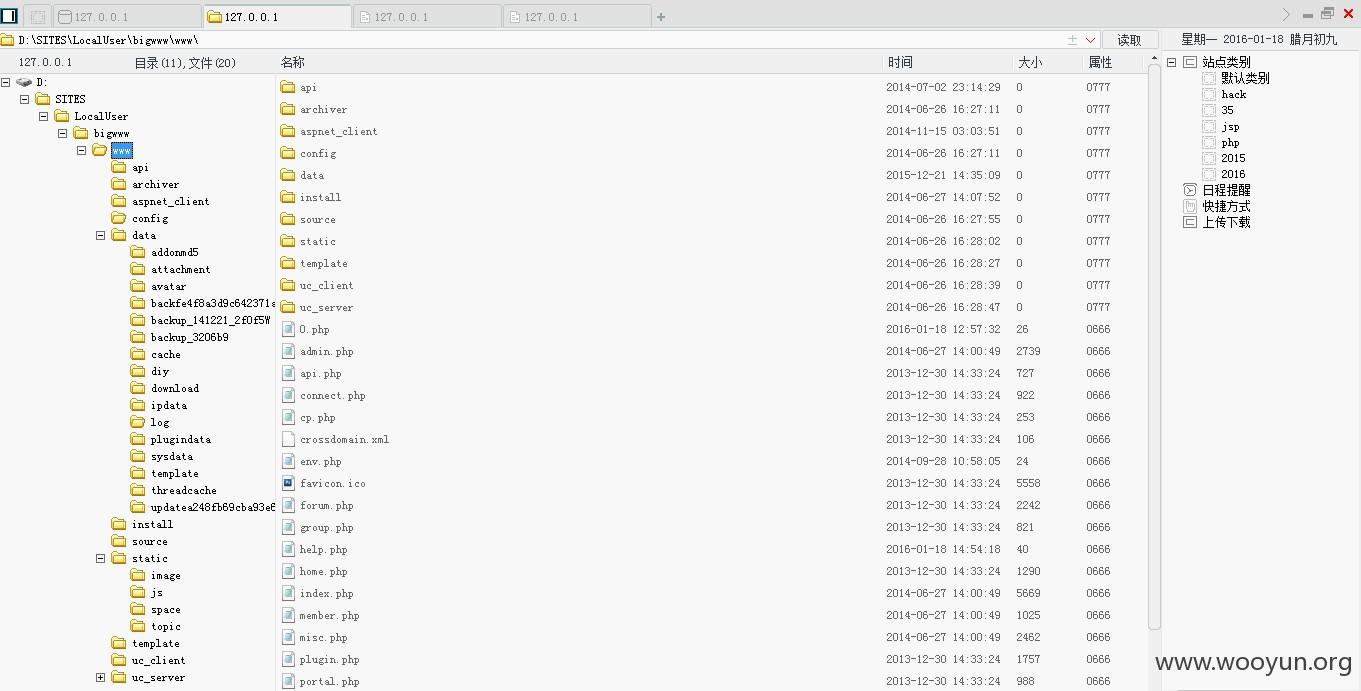Collapse the D: drive tree node
The image size is (1361, 691).
[6, 82]
